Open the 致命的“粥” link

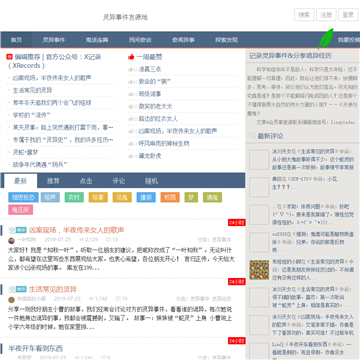[154, 82]
